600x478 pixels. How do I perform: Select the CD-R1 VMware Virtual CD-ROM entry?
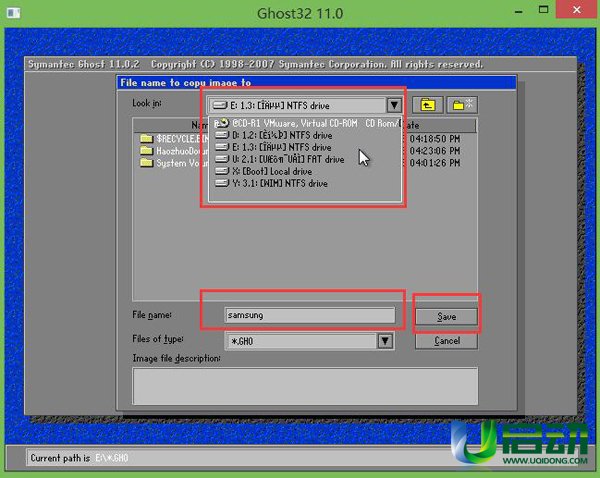point(307,123)
